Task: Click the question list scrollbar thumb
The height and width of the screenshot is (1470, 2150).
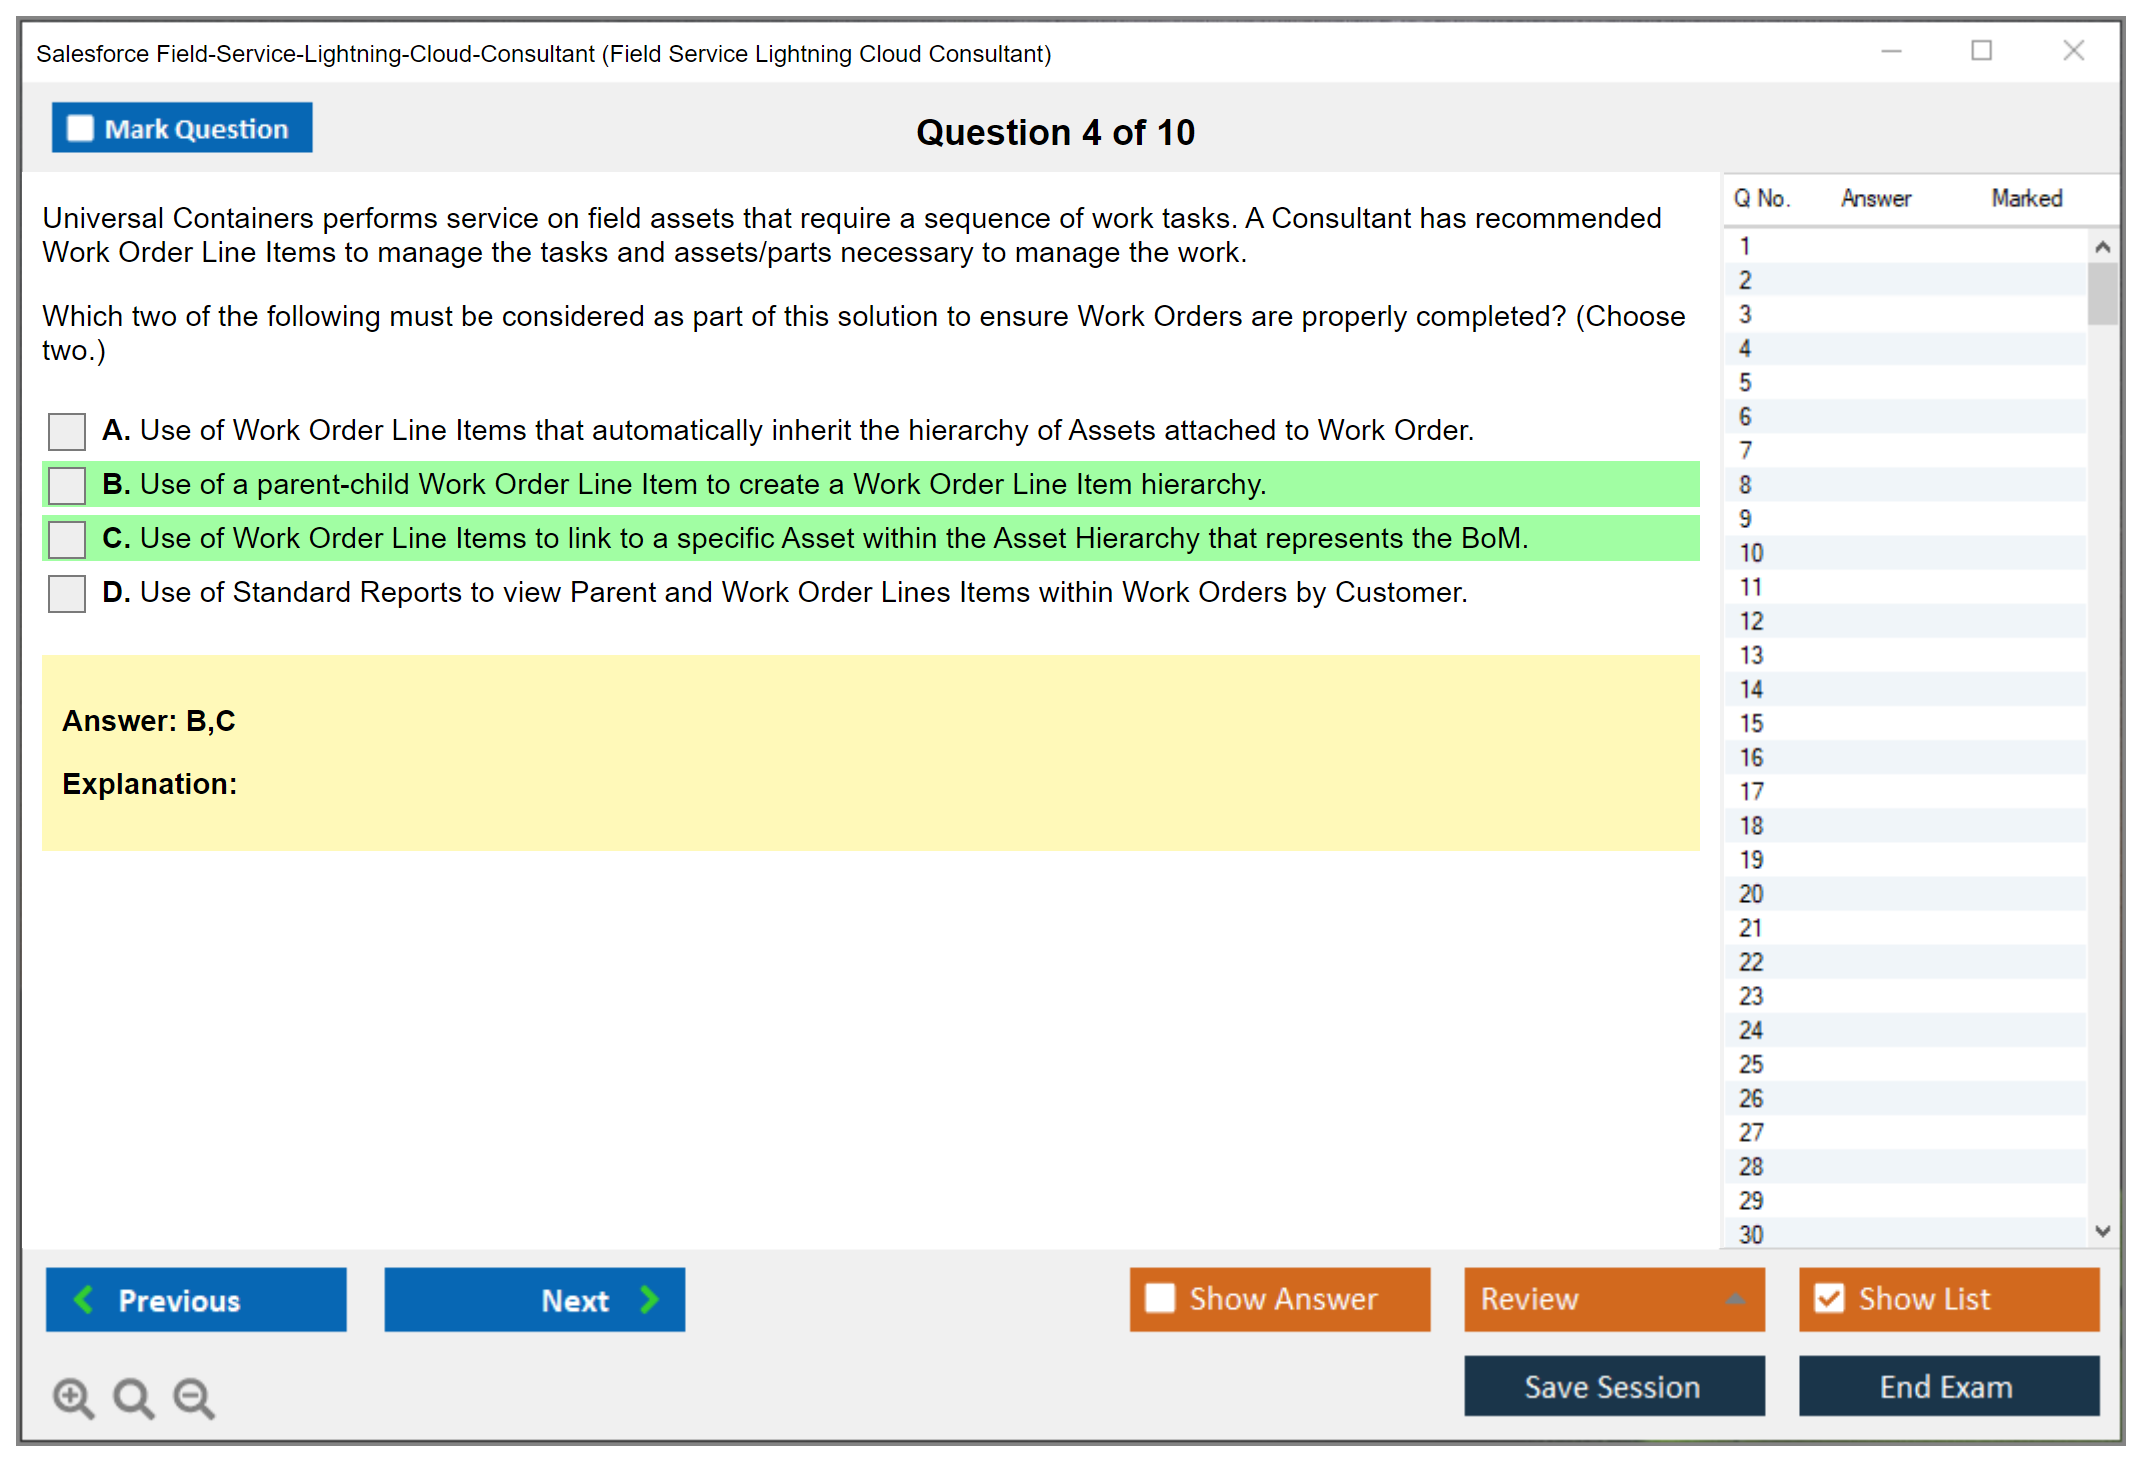Action: click(x=2102, y=293)
